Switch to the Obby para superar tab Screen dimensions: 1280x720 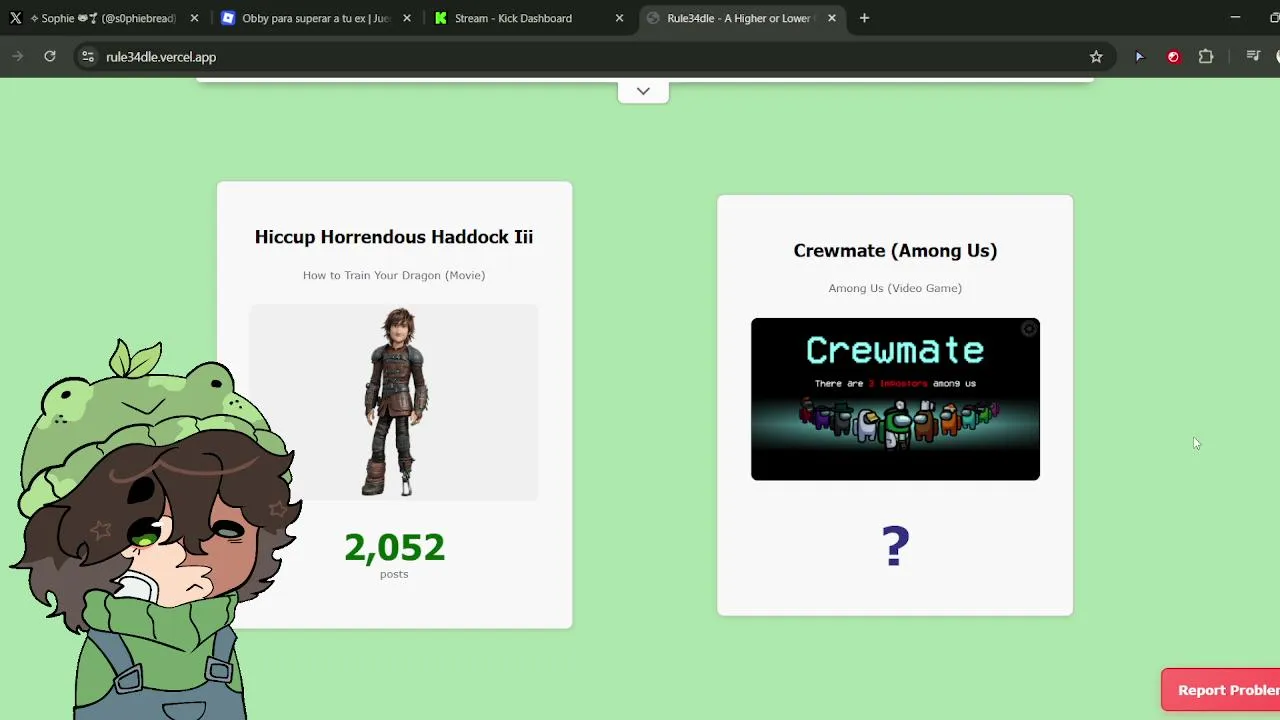(x=314, y=18)
